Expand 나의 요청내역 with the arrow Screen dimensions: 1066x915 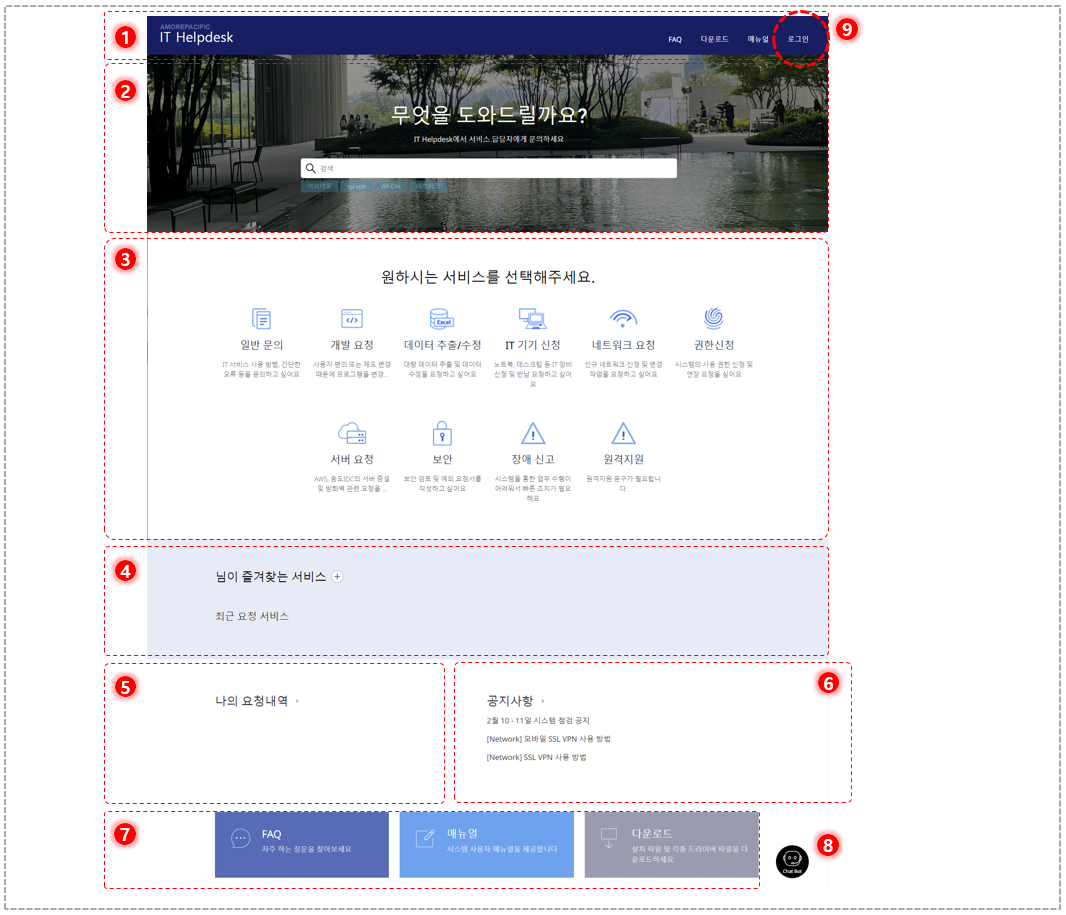tap(297, 701)
